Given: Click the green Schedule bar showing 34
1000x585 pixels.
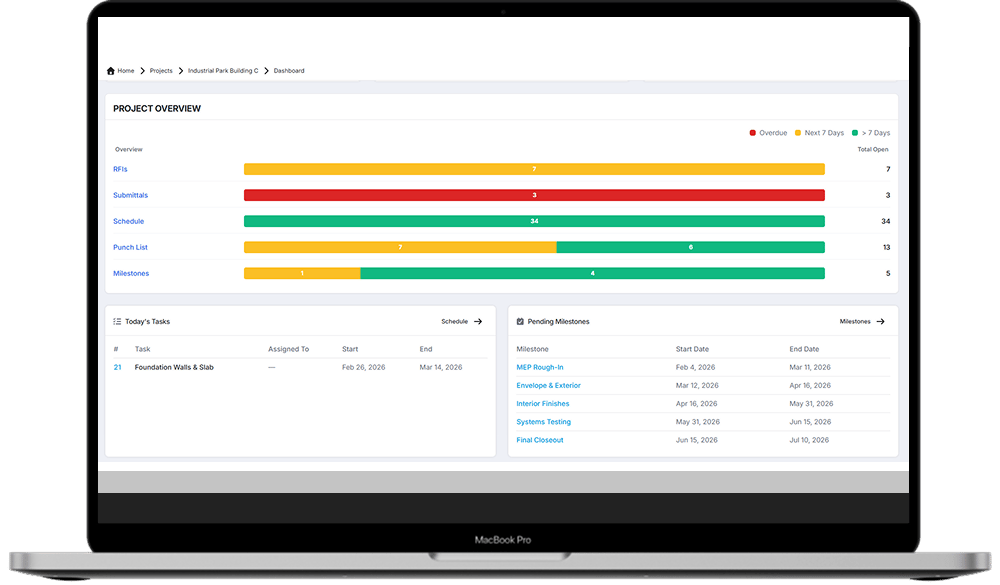Looking at the screenshot, I should [x=534, y=221].
